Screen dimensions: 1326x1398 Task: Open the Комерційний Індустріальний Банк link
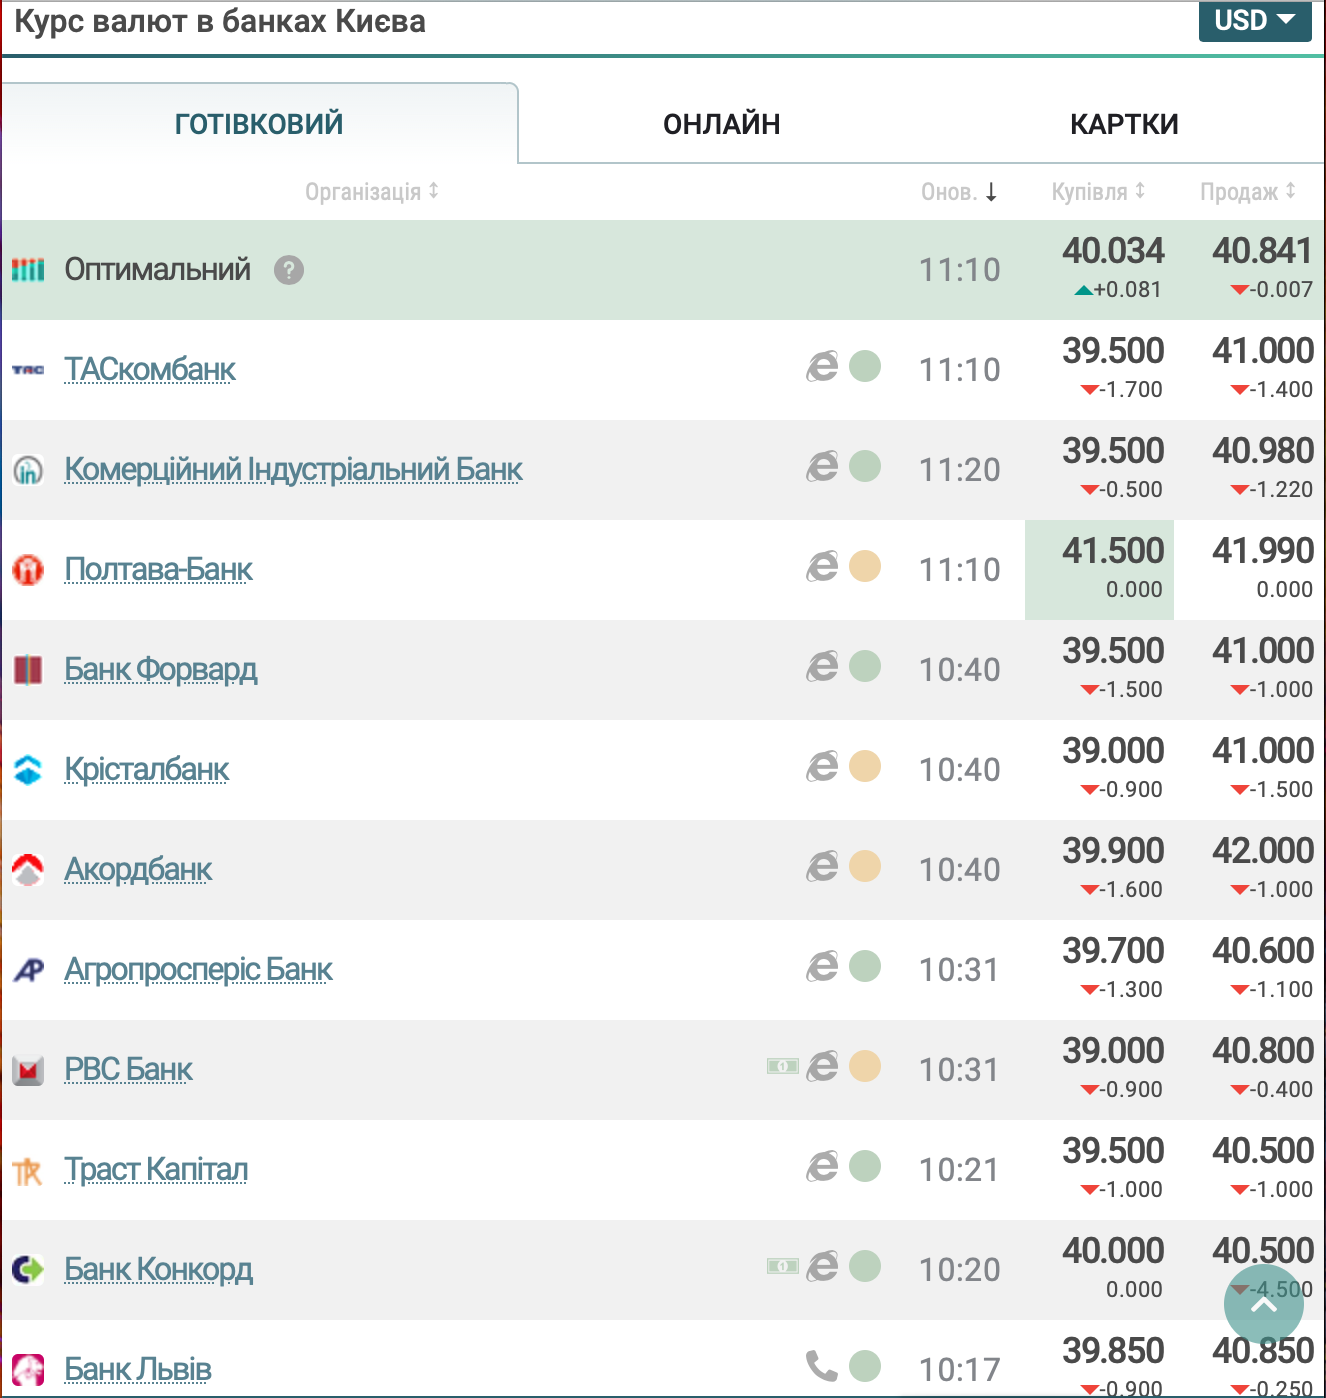click(293, 469)
